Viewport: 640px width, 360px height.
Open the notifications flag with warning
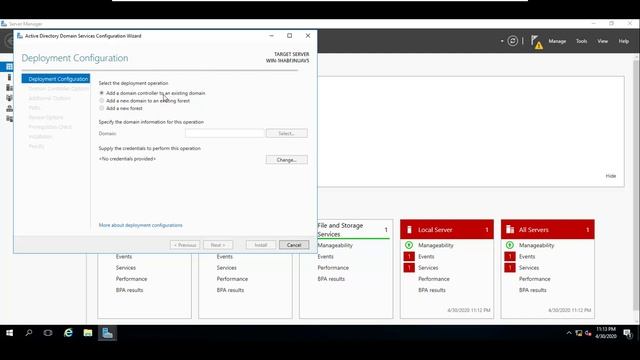[x=536, y=42]
